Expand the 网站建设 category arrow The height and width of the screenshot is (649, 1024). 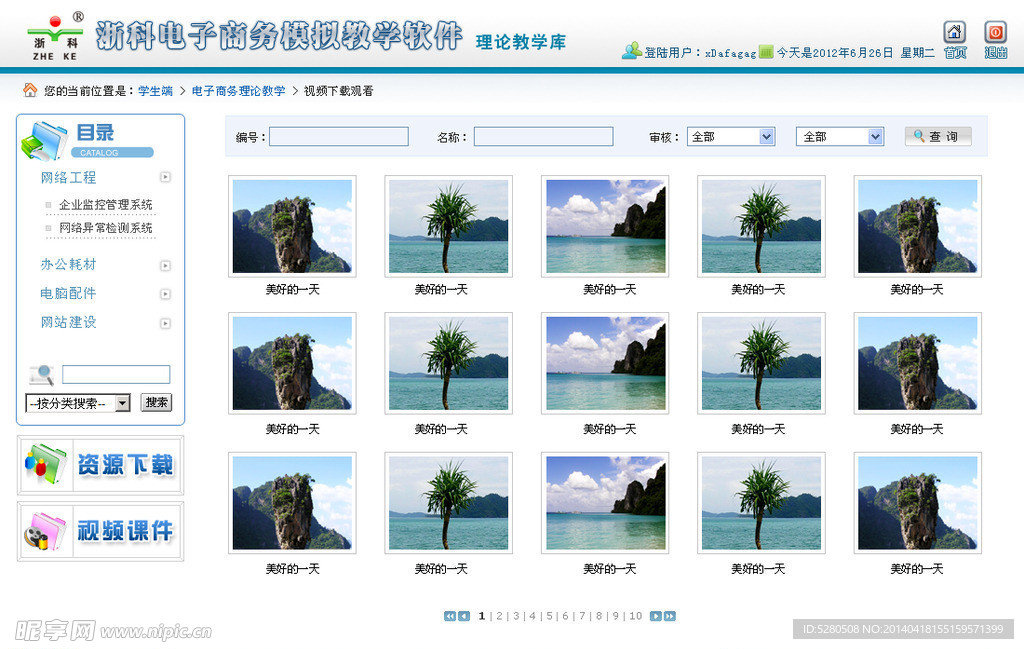point(165,323)
